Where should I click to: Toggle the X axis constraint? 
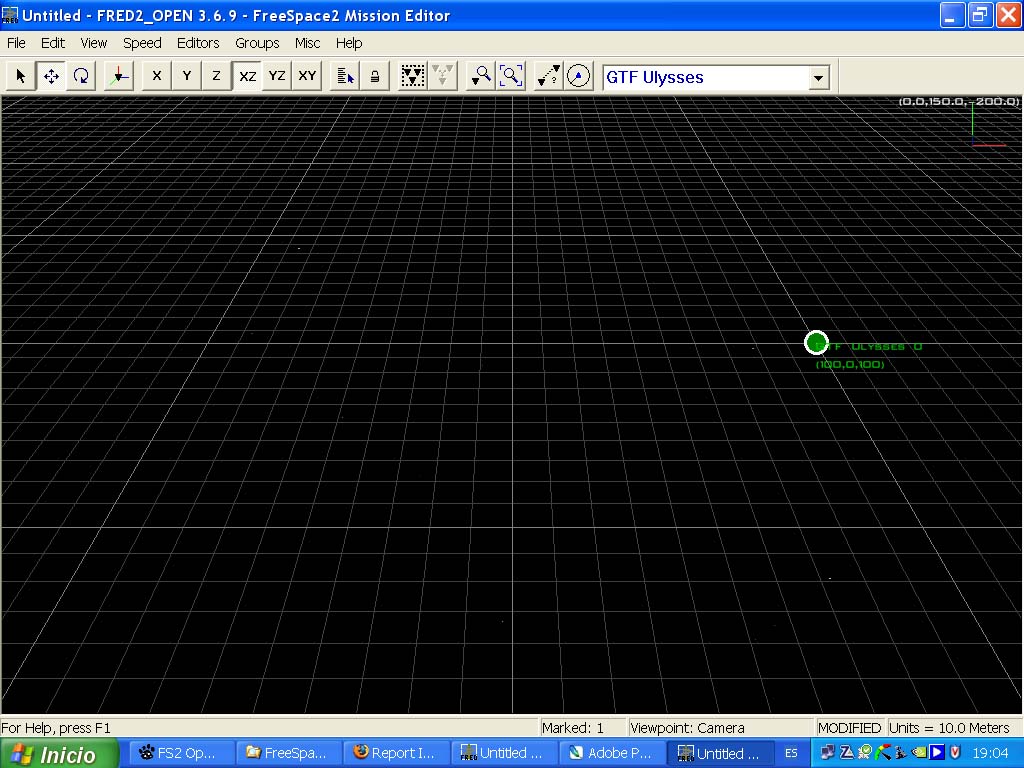pos(156,76)
